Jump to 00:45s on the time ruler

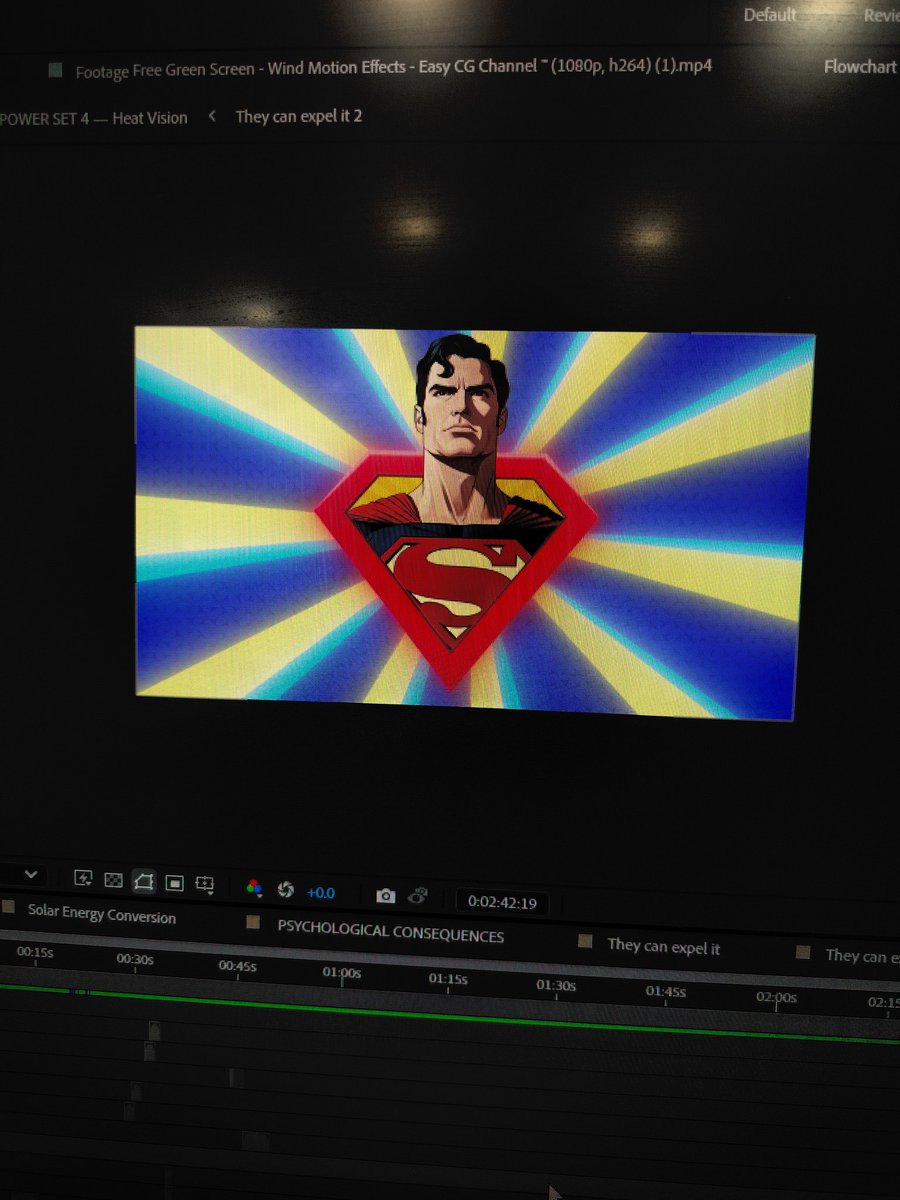point(238,966)
